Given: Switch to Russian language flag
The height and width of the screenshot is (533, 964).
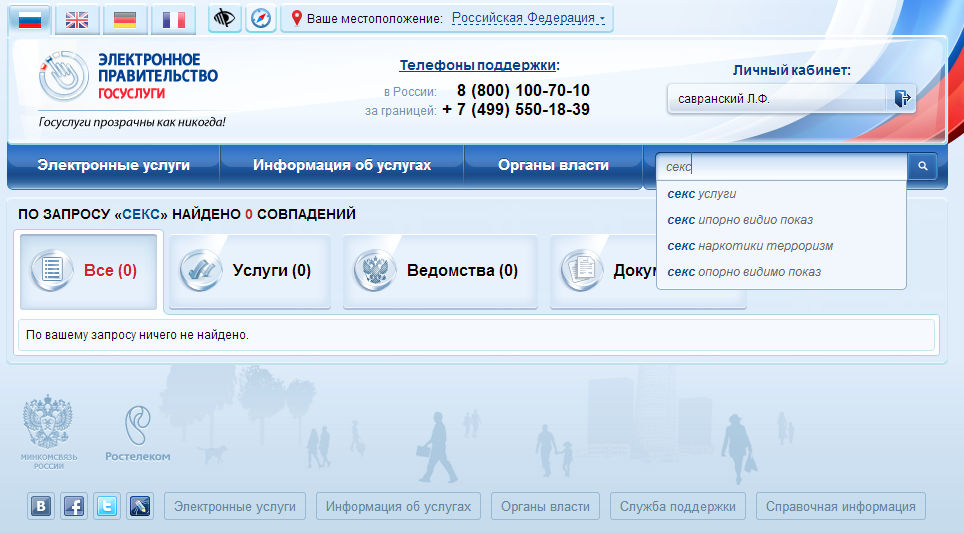Looking at the screenshot, I should 30,20.
